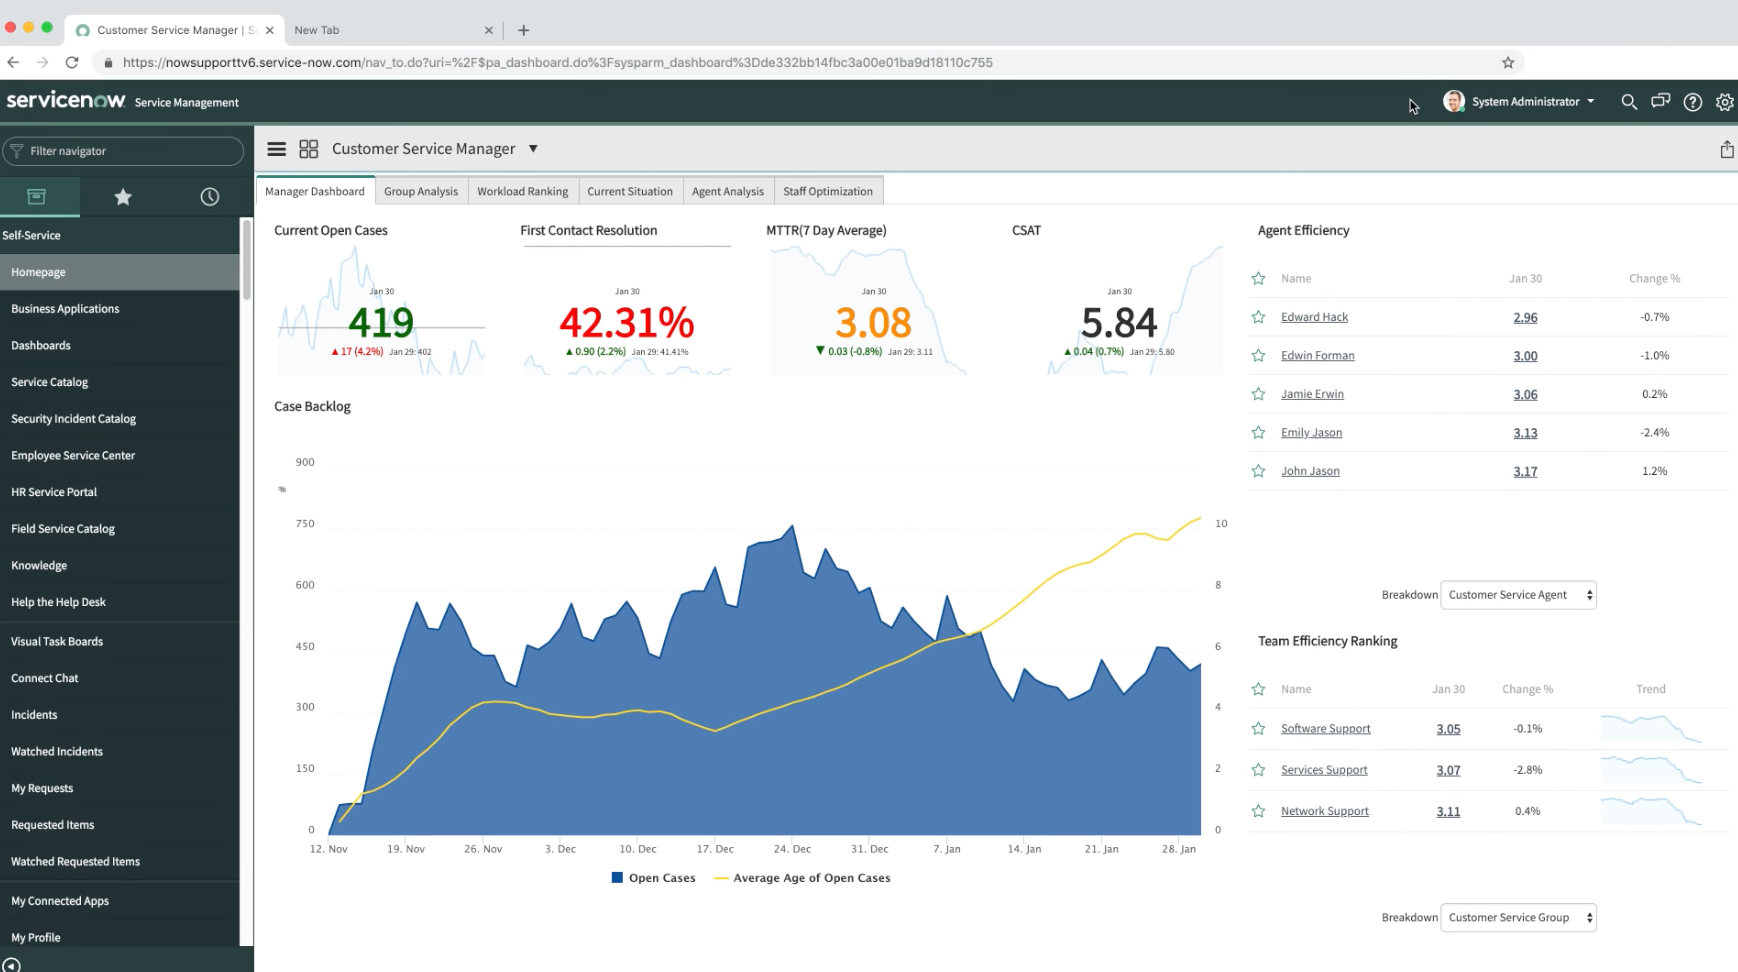Expand the Customer Service Manager dashboard dropdown
This screenshot has width=1738, height=972.
pos(533,149)
